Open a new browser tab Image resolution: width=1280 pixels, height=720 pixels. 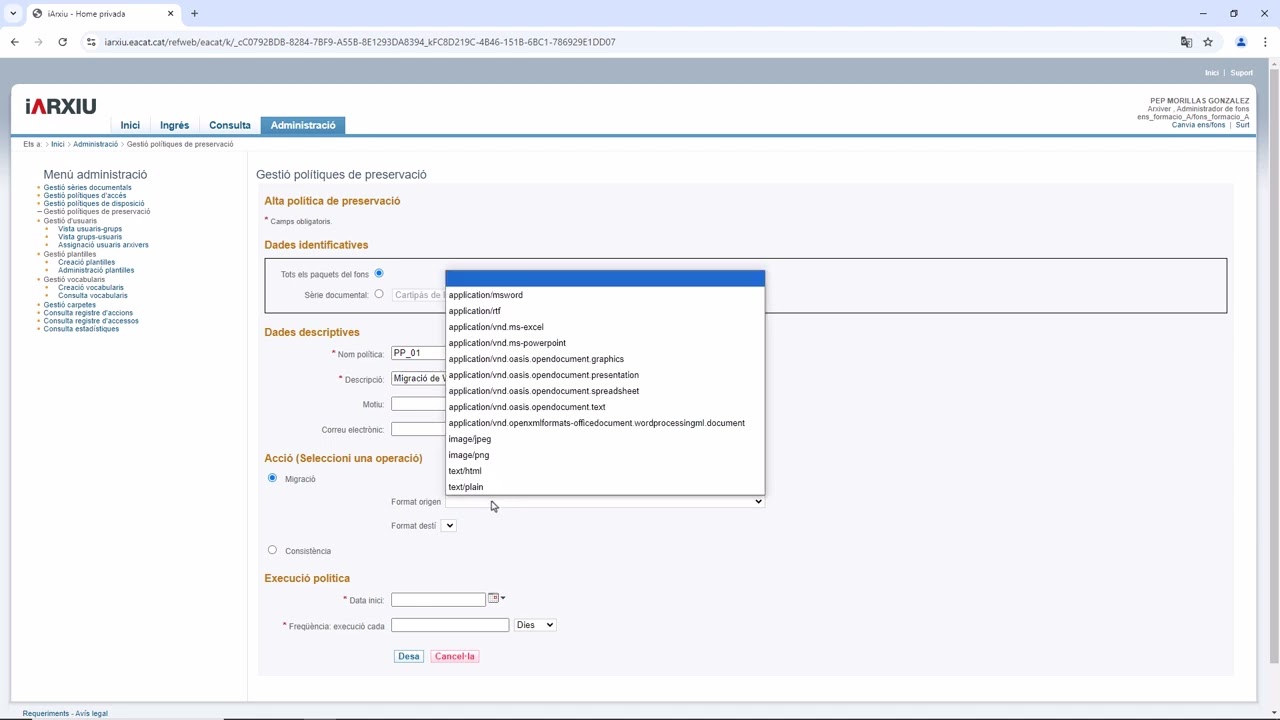[x=194, y=14]
